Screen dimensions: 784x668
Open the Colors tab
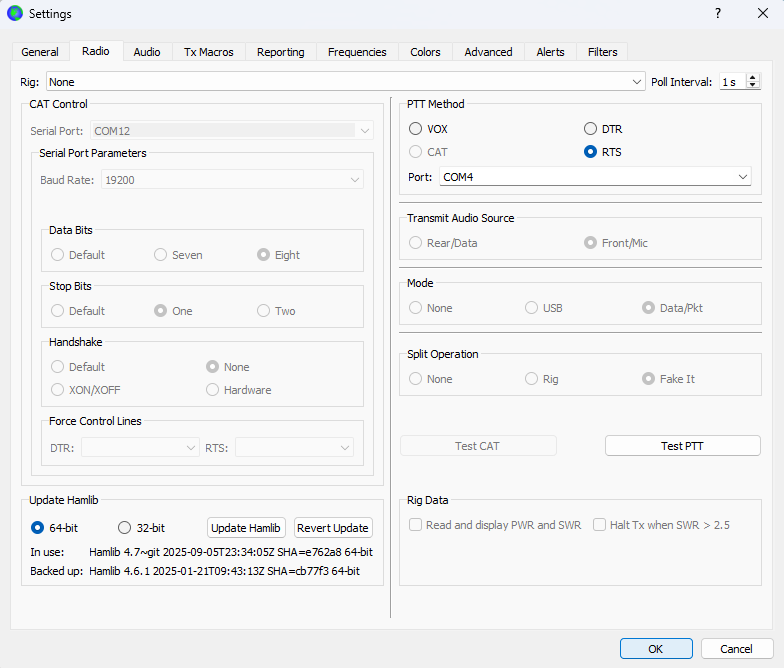[x=425, y=52]
